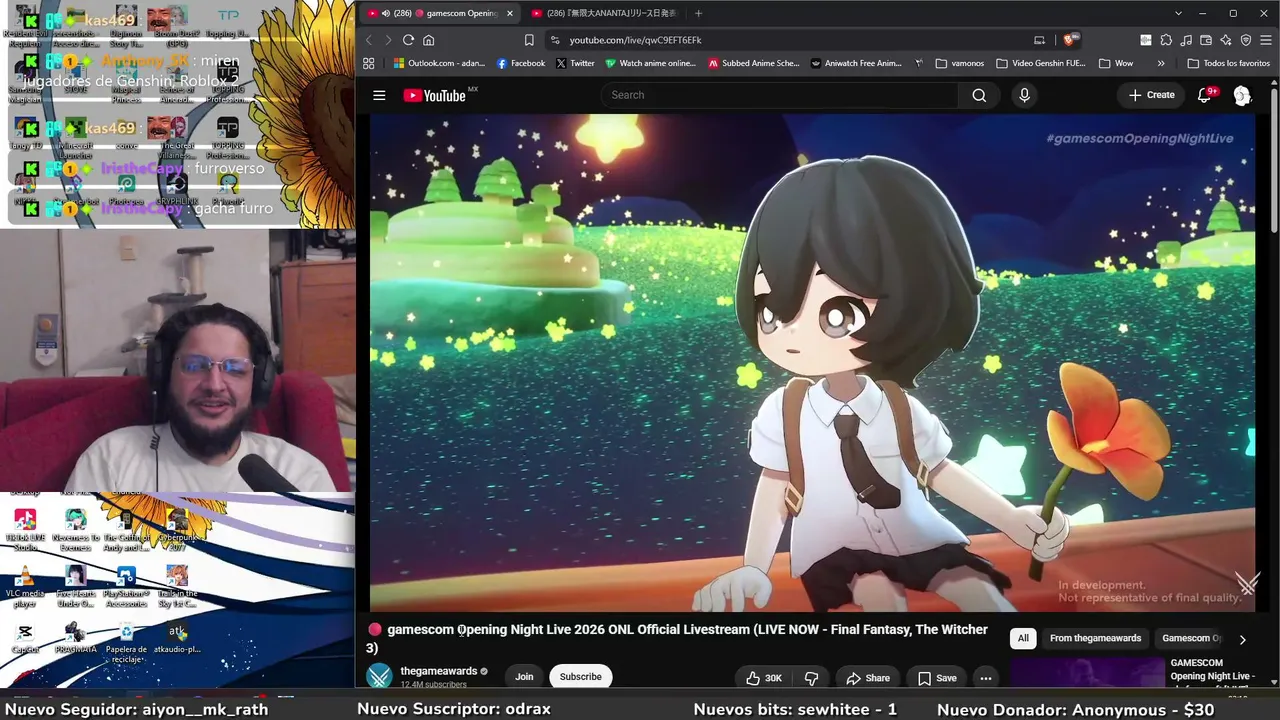The height and width of the screenshot is (720, 1280).
Task: Click the YouTube search magnifier button
Action: pos(979,95)
